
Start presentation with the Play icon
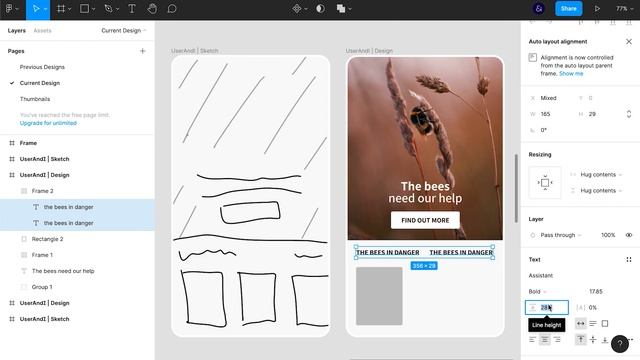click(597, 9)
